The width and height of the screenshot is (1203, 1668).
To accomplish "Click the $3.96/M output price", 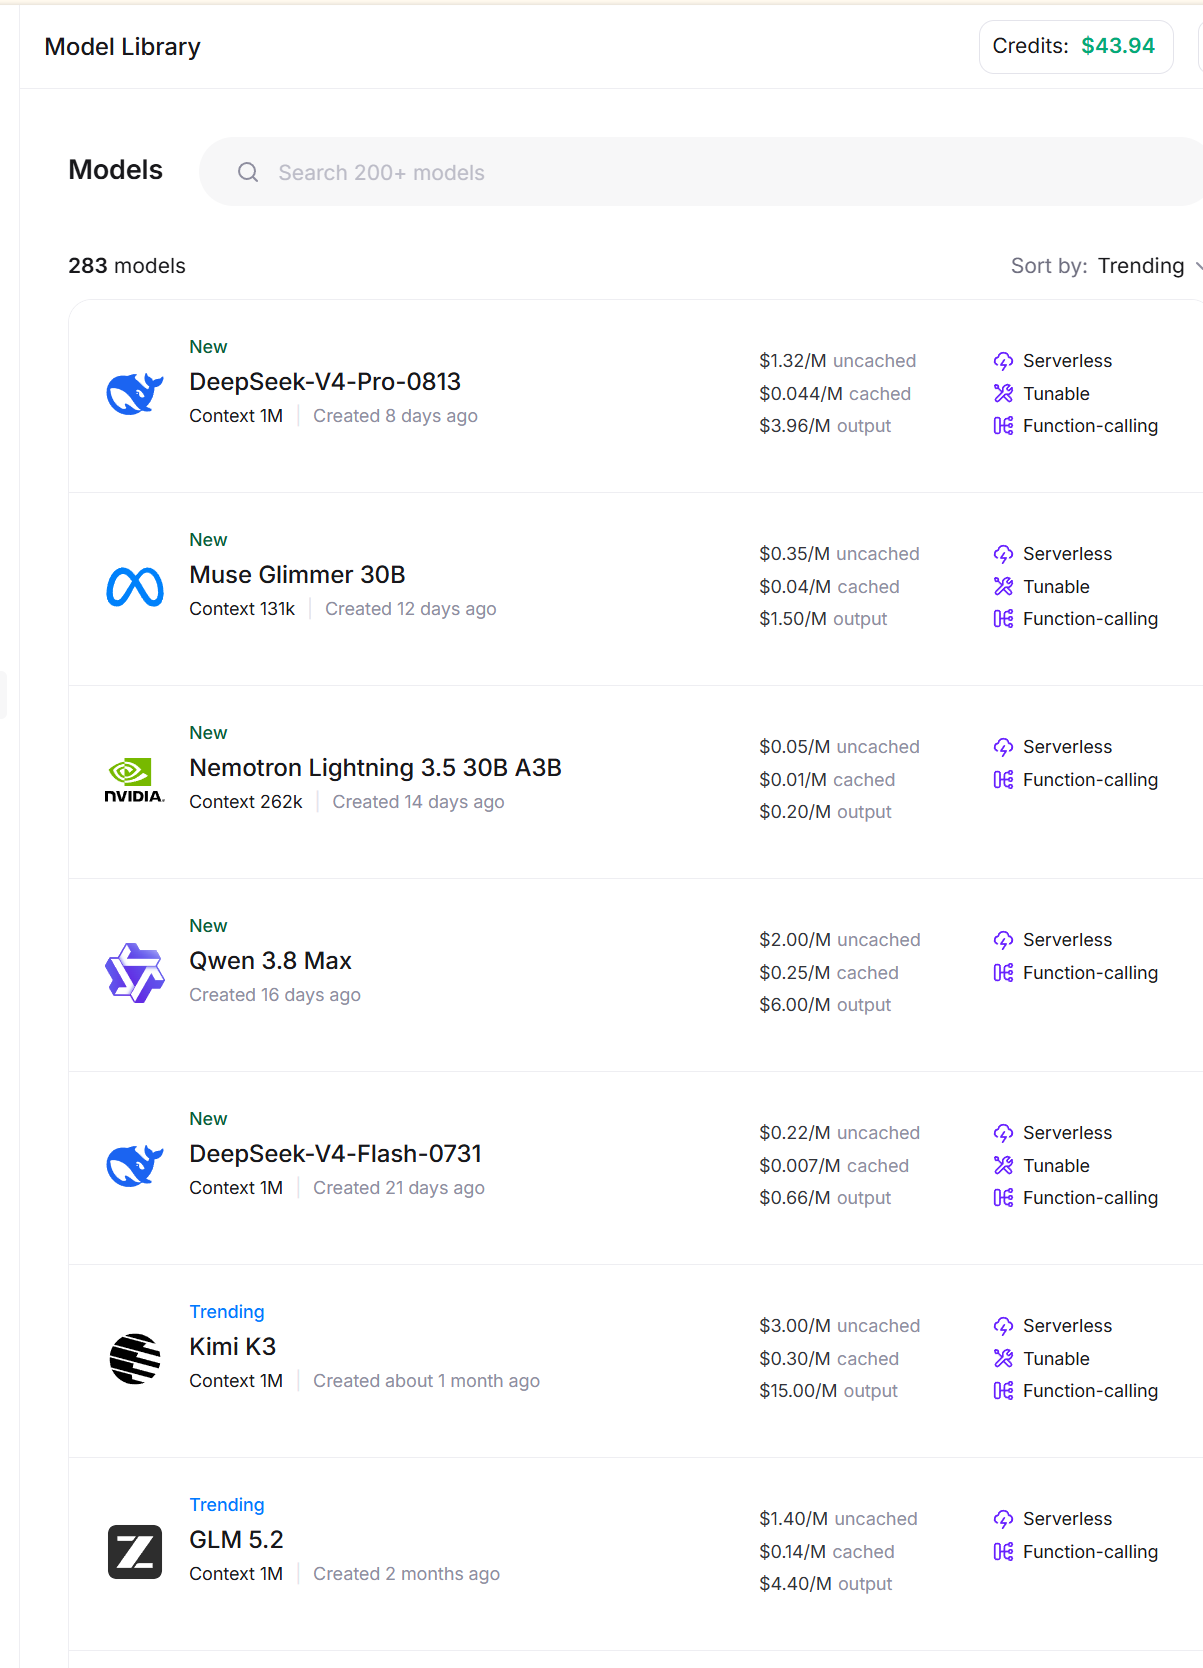I will point(825,426).
